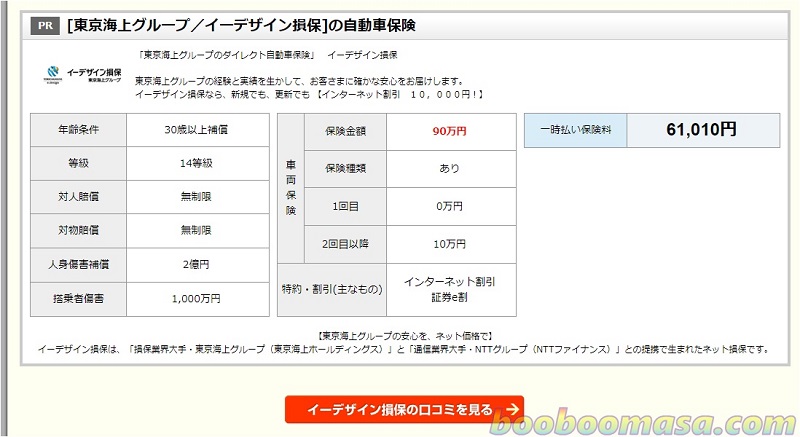Click the インターネット割引 text in discounts cell
Viewport: 800px width, 437px height.
[x=449, y=282]
